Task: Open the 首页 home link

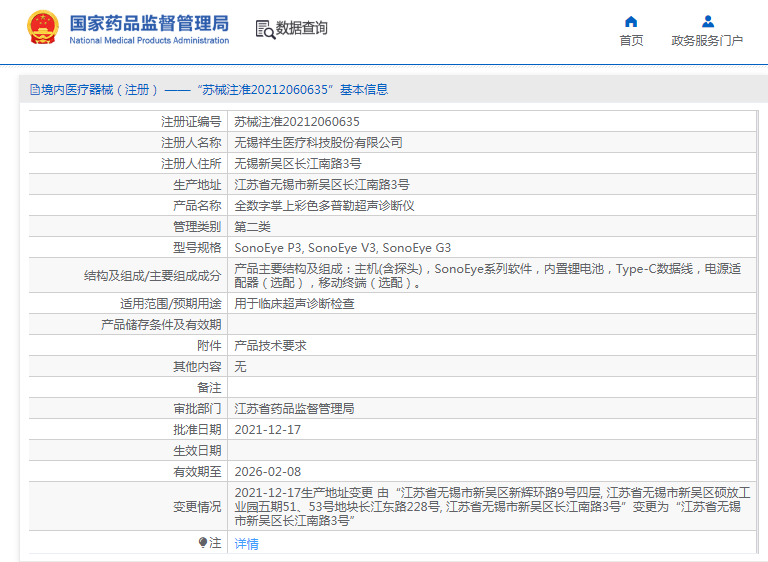Action: coord(631,41)
